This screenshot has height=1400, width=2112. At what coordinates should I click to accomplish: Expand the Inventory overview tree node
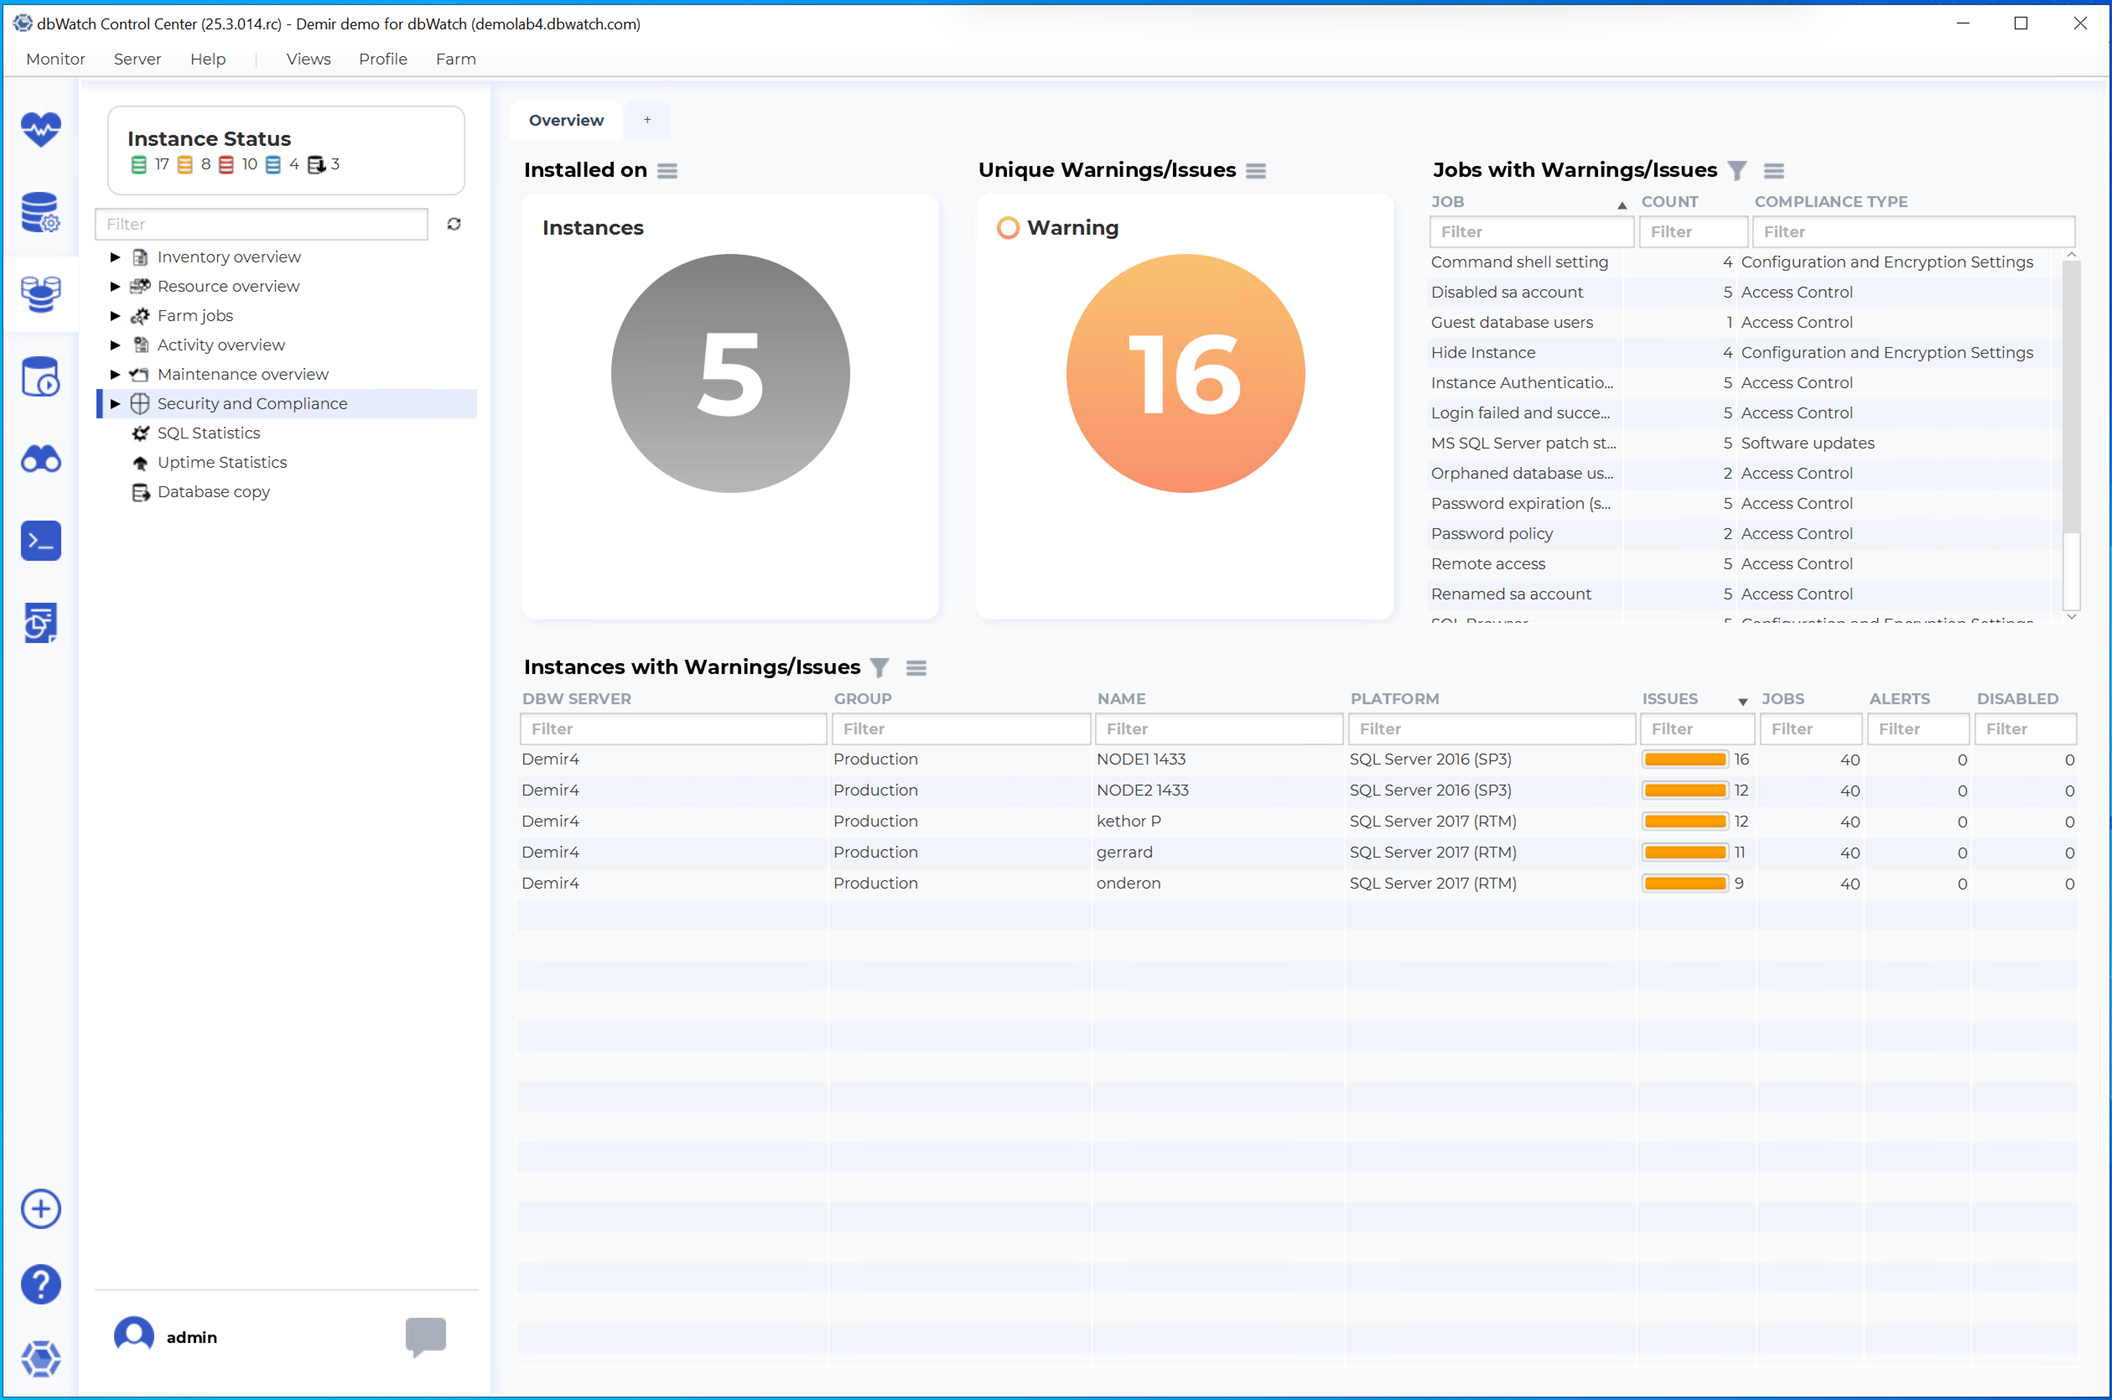click(115, 257)
